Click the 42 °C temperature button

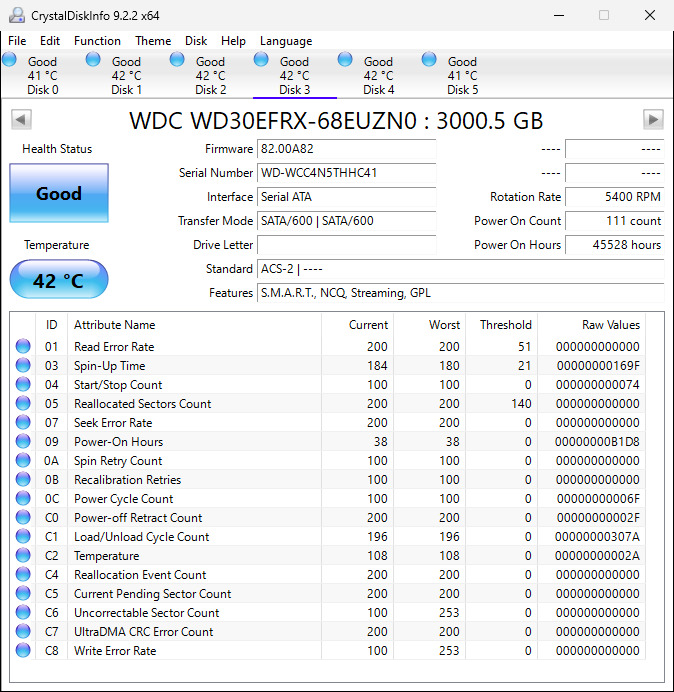pos(59,280)
